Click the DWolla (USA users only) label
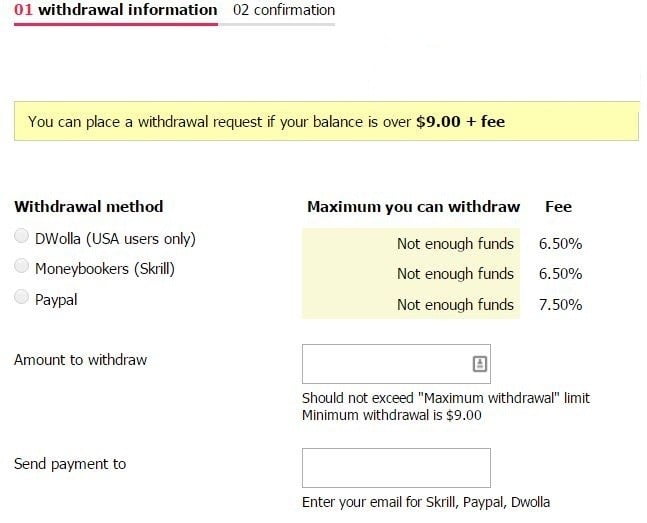Viewport: 647px width, 523px height. [x=115, y=239]
